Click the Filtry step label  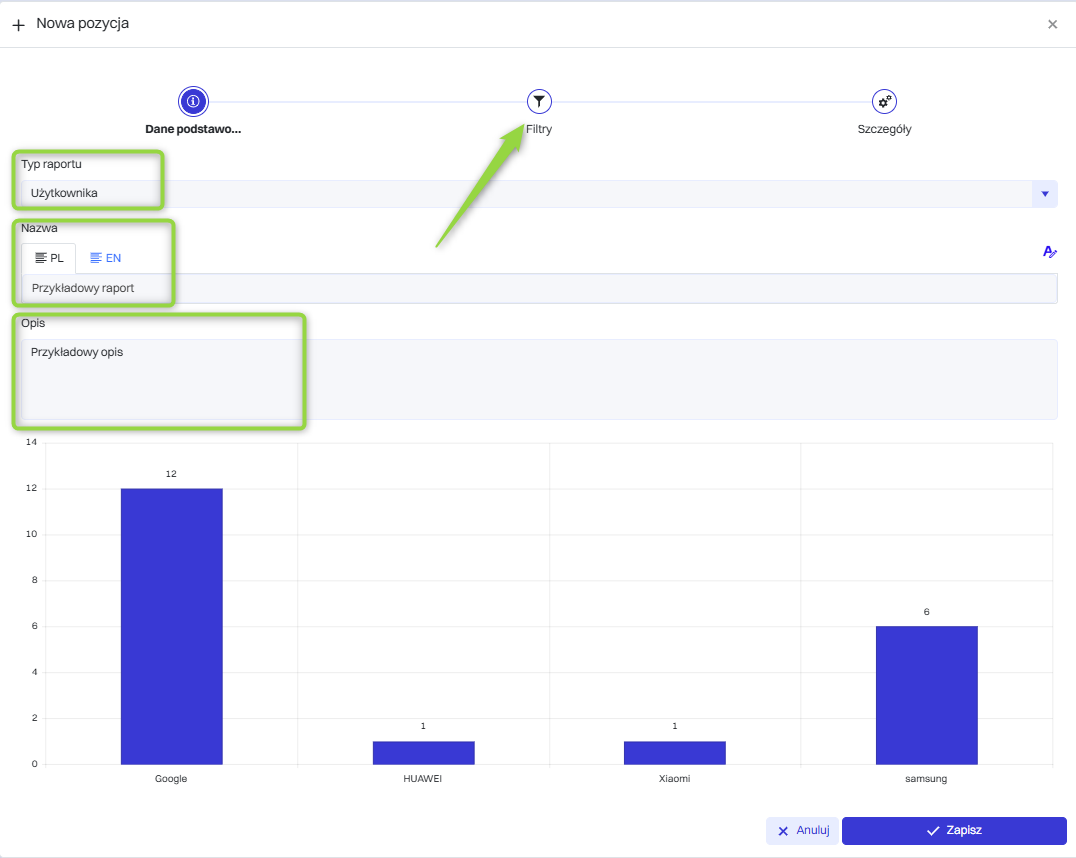(x=539, y=129)
